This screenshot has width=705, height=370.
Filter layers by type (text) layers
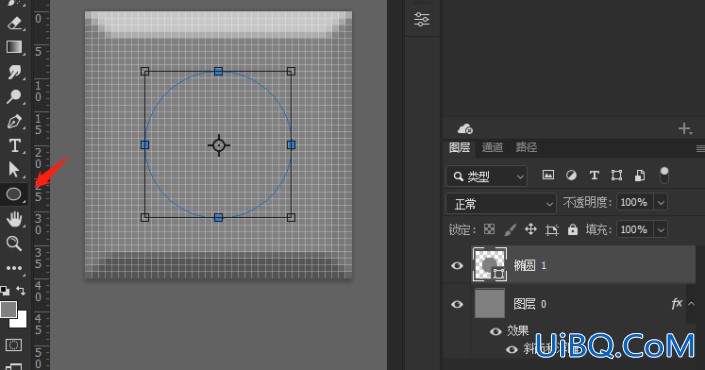click(x=594, y=175)
